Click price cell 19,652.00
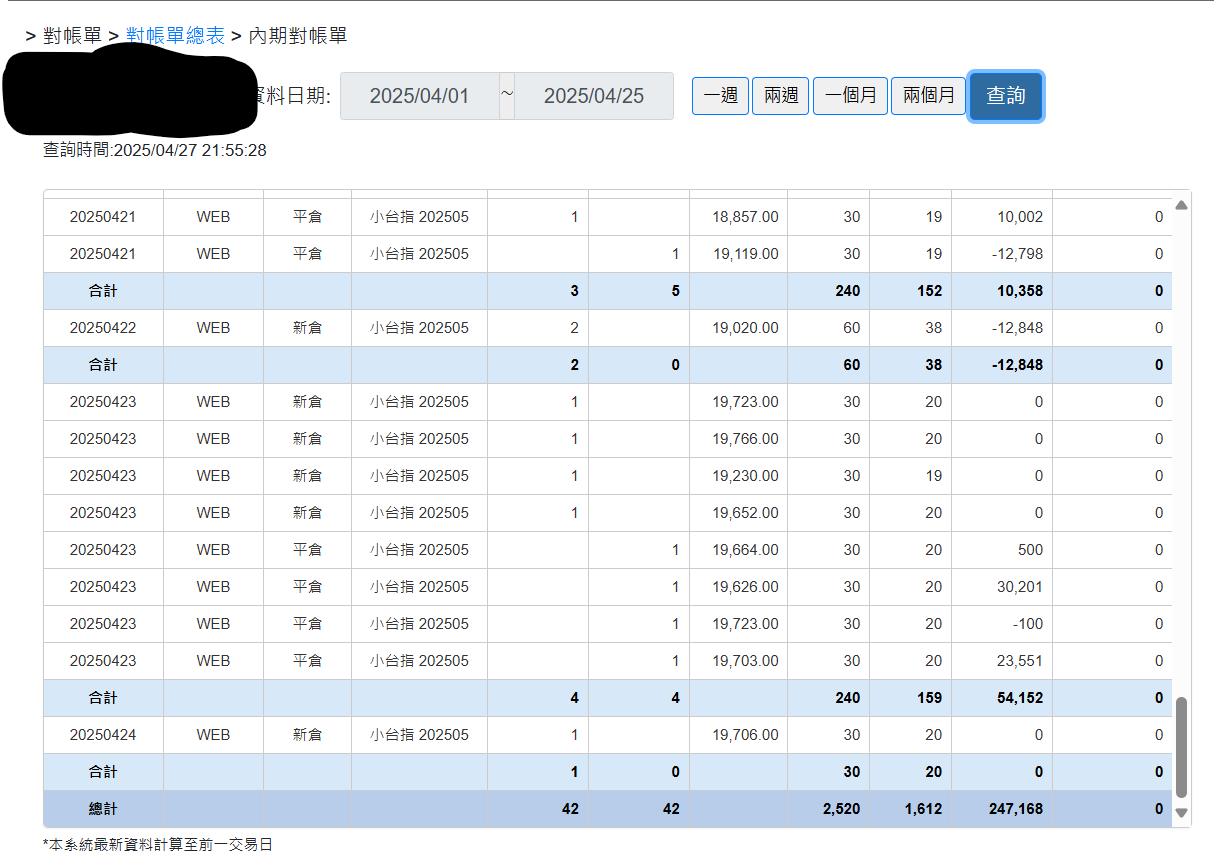This screenshot has width=1214, height=862. click(x=739, y=513)
